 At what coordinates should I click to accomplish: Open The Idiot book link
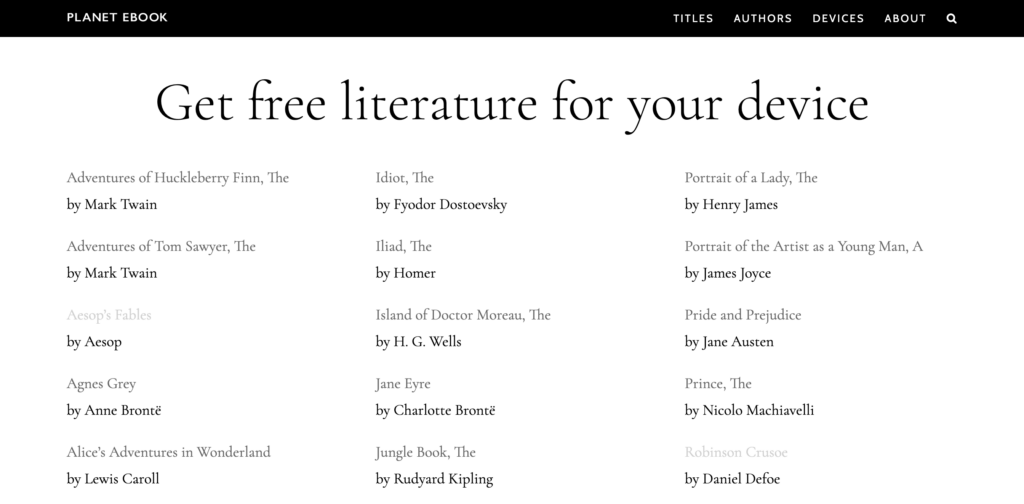coord(404,178)
